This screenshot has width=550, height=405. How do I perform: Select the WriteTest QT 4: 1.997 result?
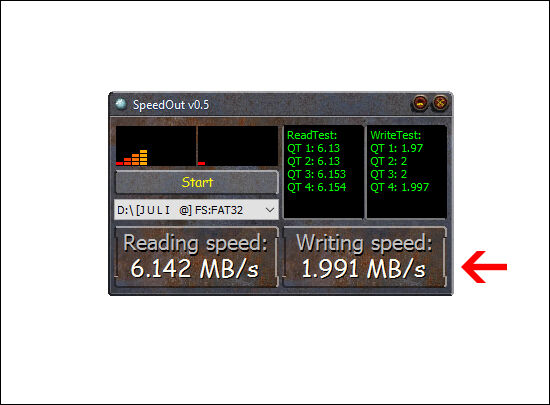click(x=400, y=187)
